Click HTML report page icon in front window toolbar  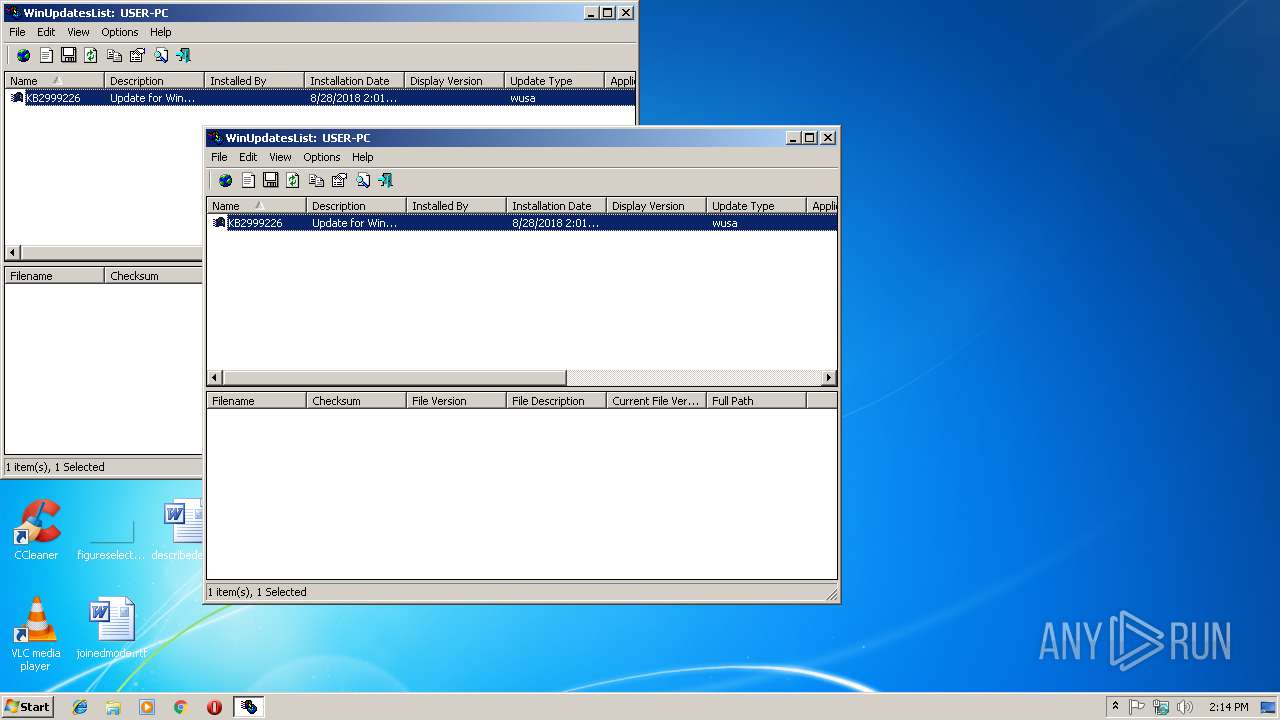(248, 181)
